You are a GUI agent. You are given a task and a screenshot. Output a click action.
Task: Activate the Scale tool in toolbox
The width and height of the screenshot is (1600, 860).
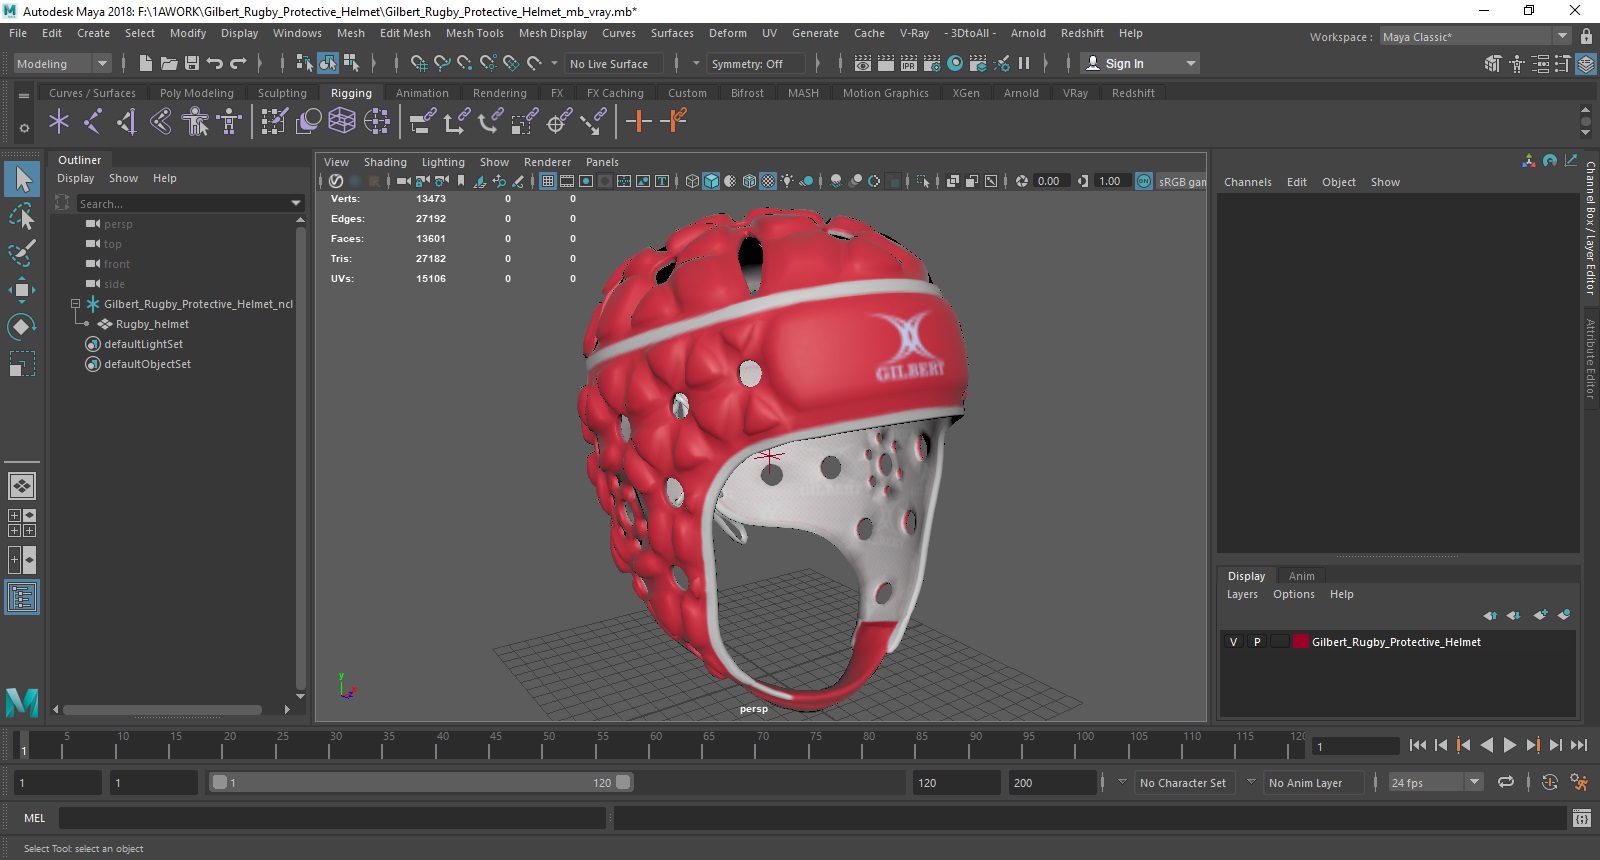coord(22,363)
